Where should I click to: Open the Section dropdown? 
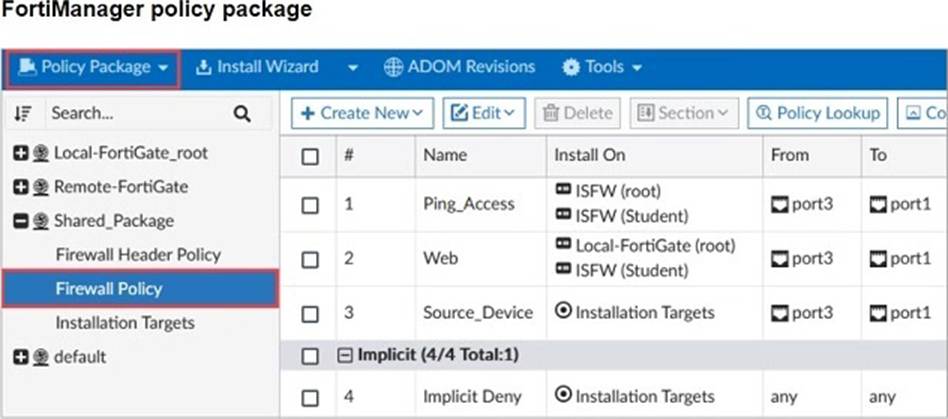(684, 113)
